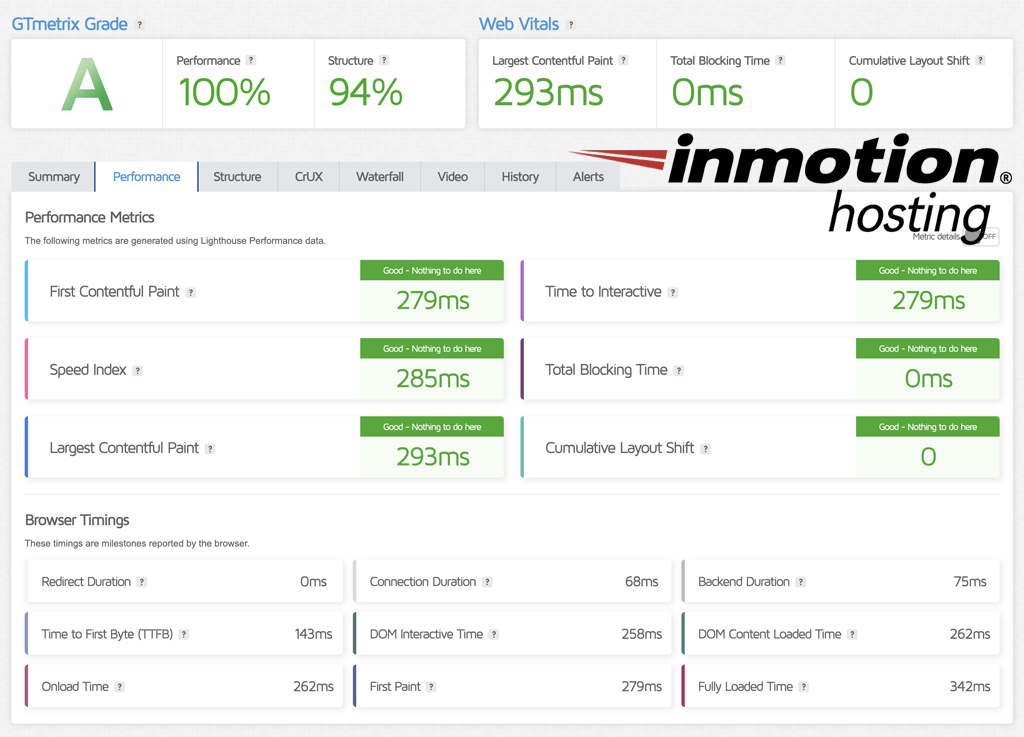This screenshot has width=1024, height=737.
Task: Open help icon for First Paint
Action: point(431,687)
